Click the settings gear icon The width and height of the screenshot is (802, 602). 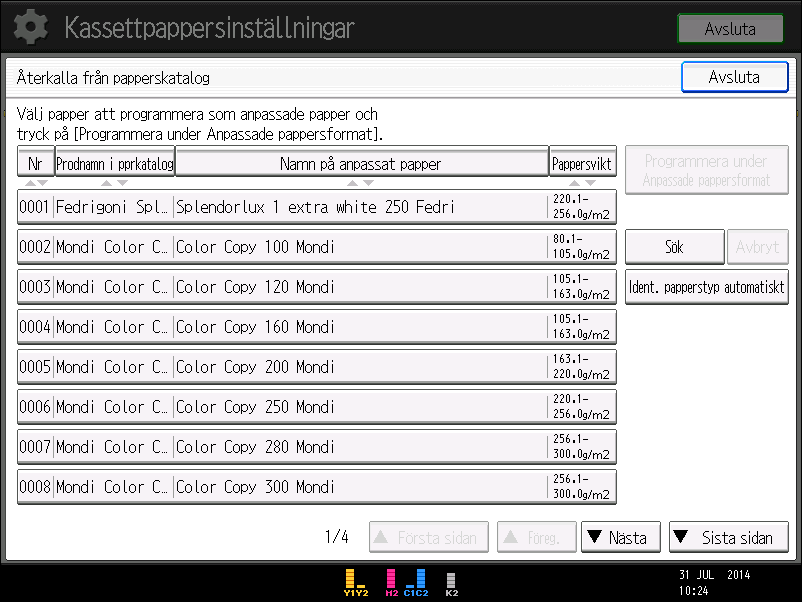click(x=31, y=27)
